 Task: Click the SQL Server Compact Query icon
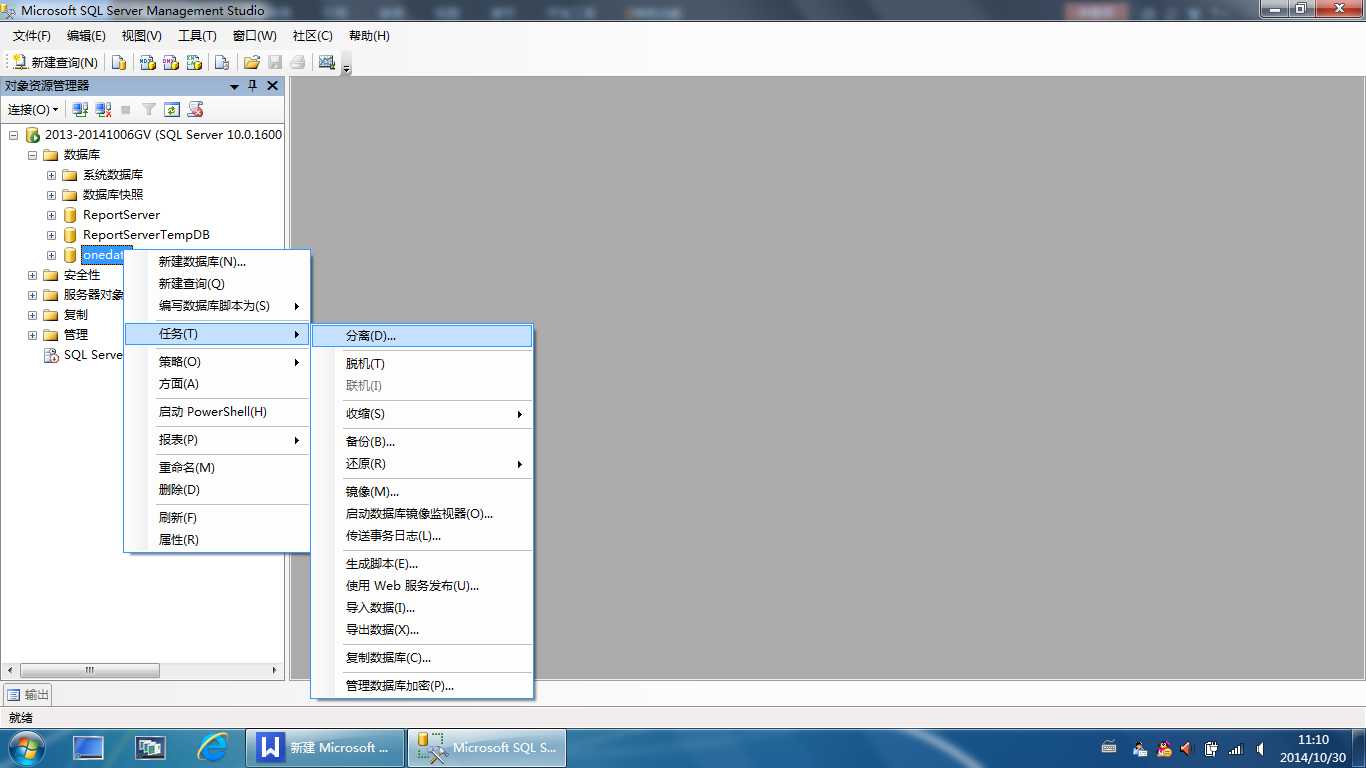(x=222, y=62)
